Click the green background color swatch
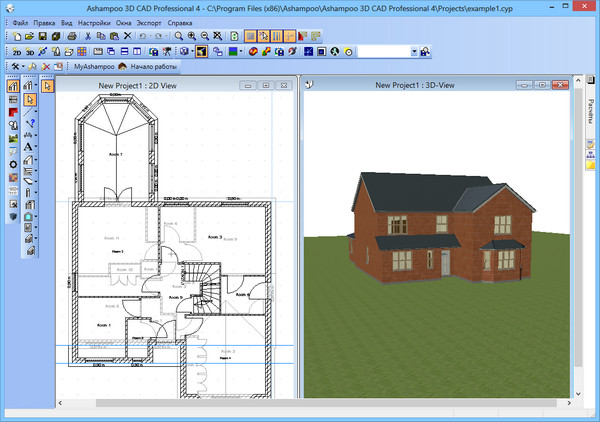This screenshot has height=422, width=600. (232, 51)
